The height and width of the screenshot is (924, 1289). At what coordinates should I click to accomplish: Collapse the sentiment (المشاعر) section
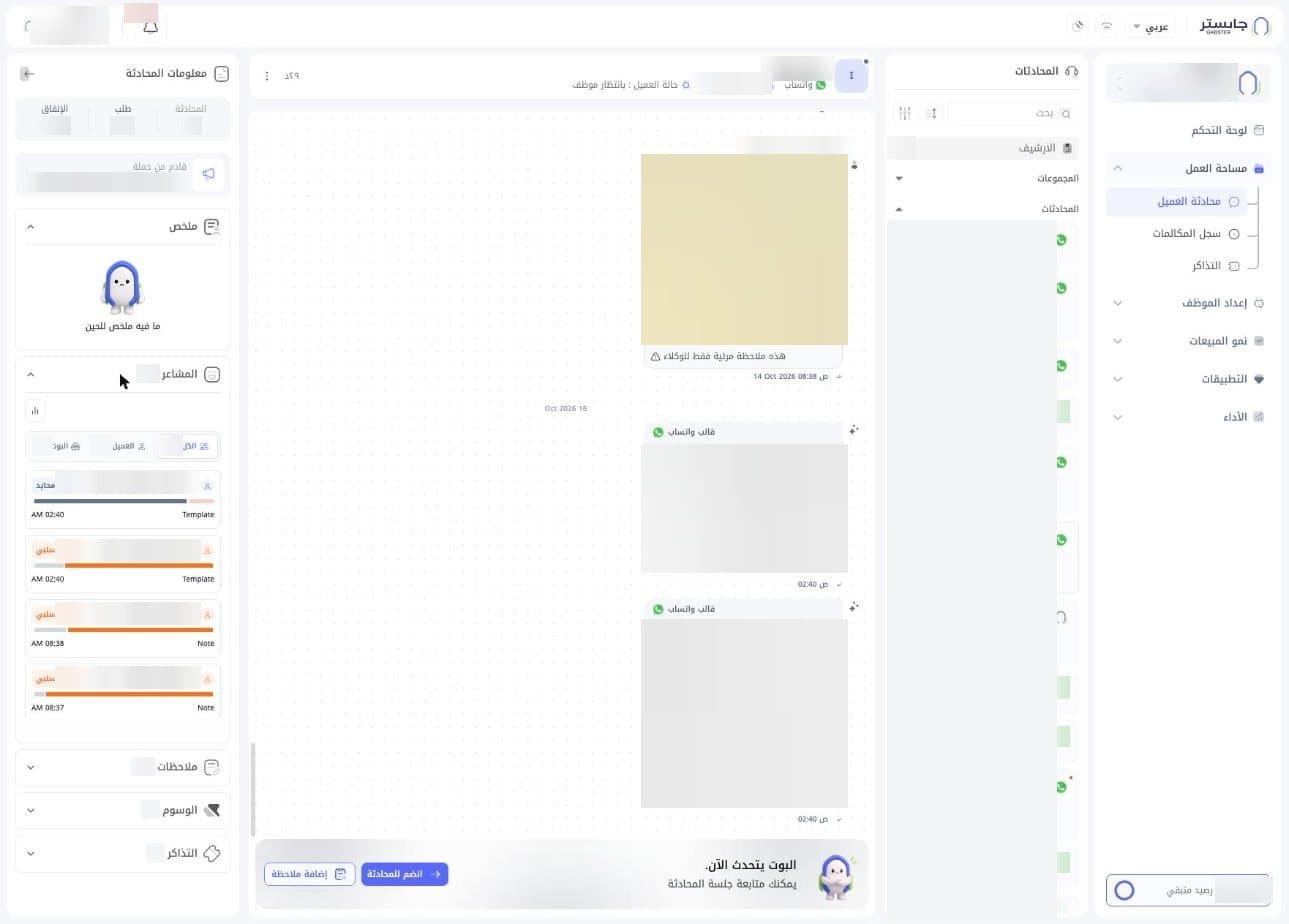point(31,374)
